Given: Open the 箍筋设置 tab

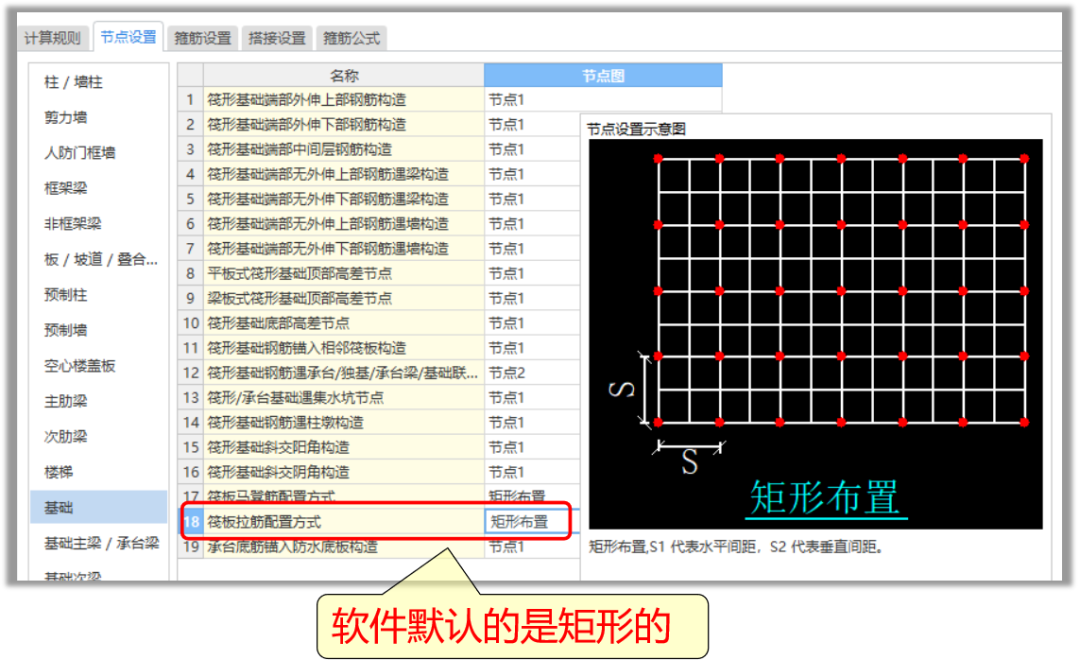Looking at the screenshot, I should (x=202, y=38).
